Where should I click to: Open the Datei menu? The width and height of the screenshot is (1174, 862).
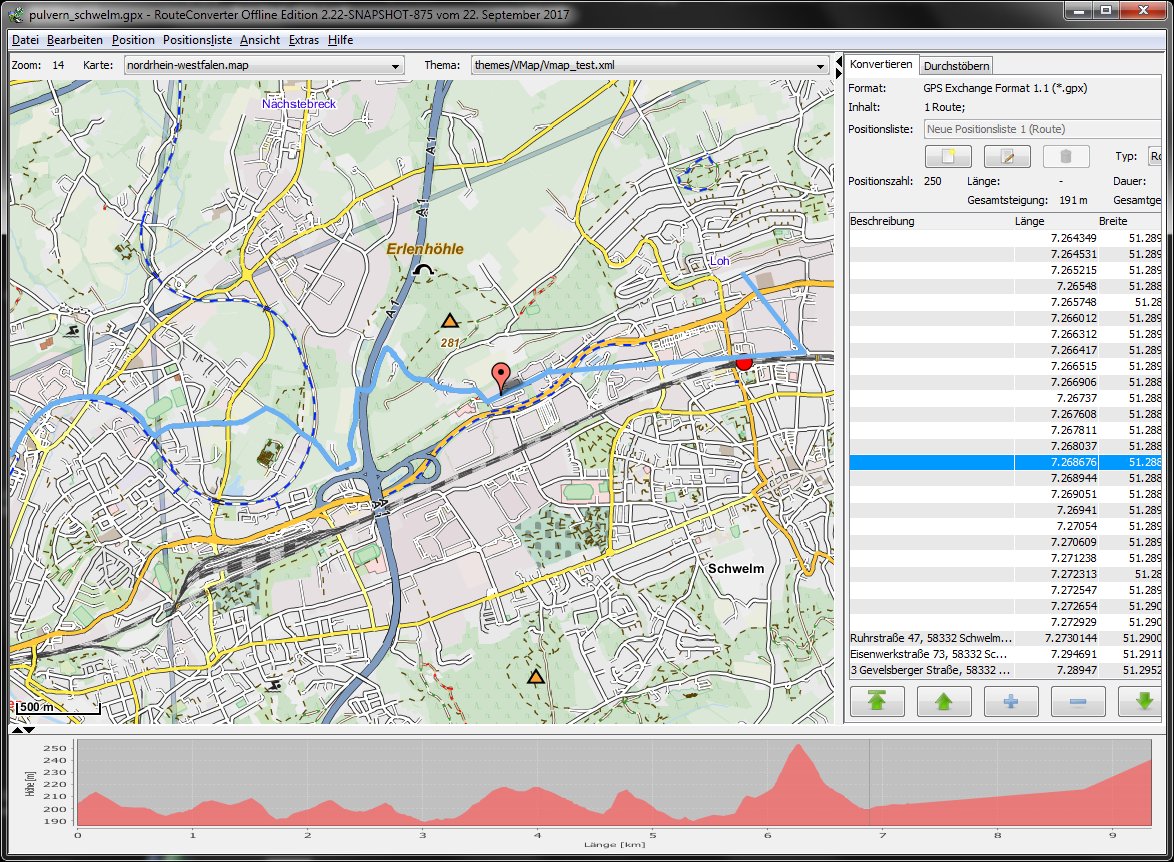pos(25,40)
